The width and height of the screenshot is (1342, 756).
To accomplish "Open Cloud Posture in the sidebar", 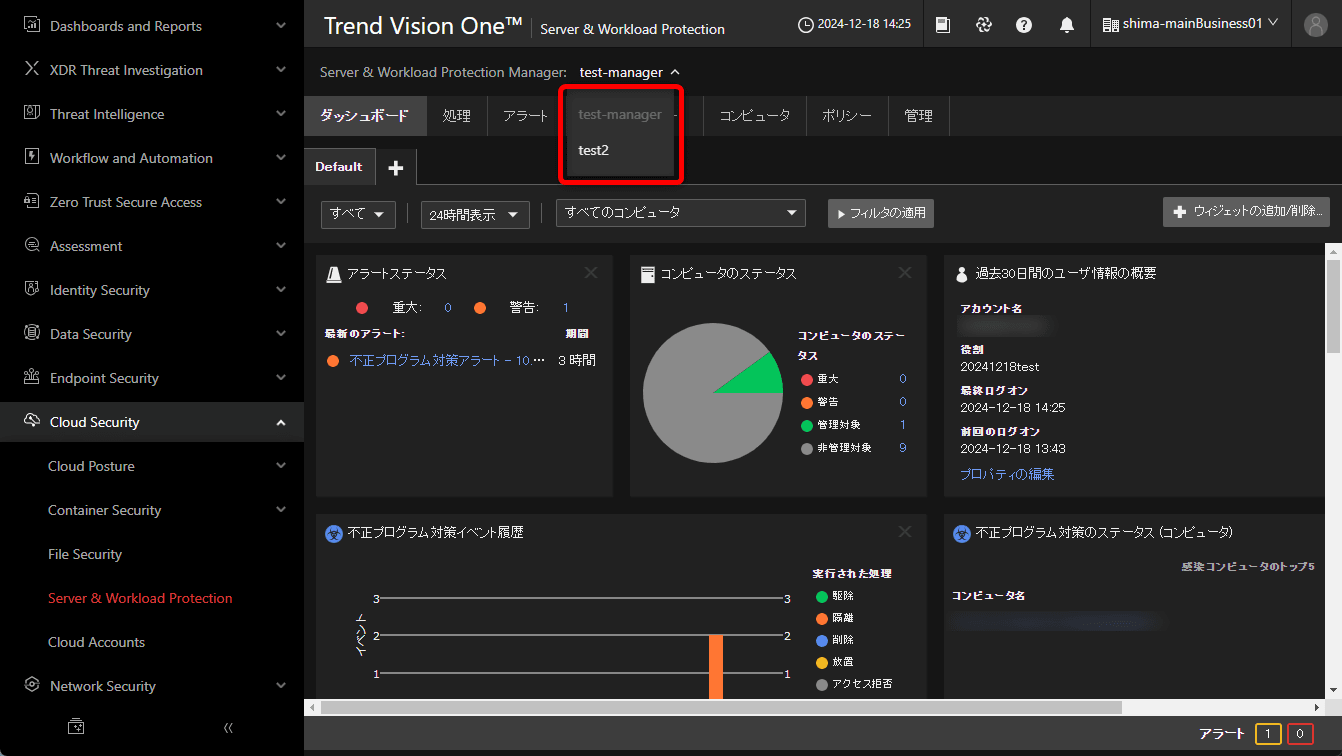I will [x=91, y=466].
